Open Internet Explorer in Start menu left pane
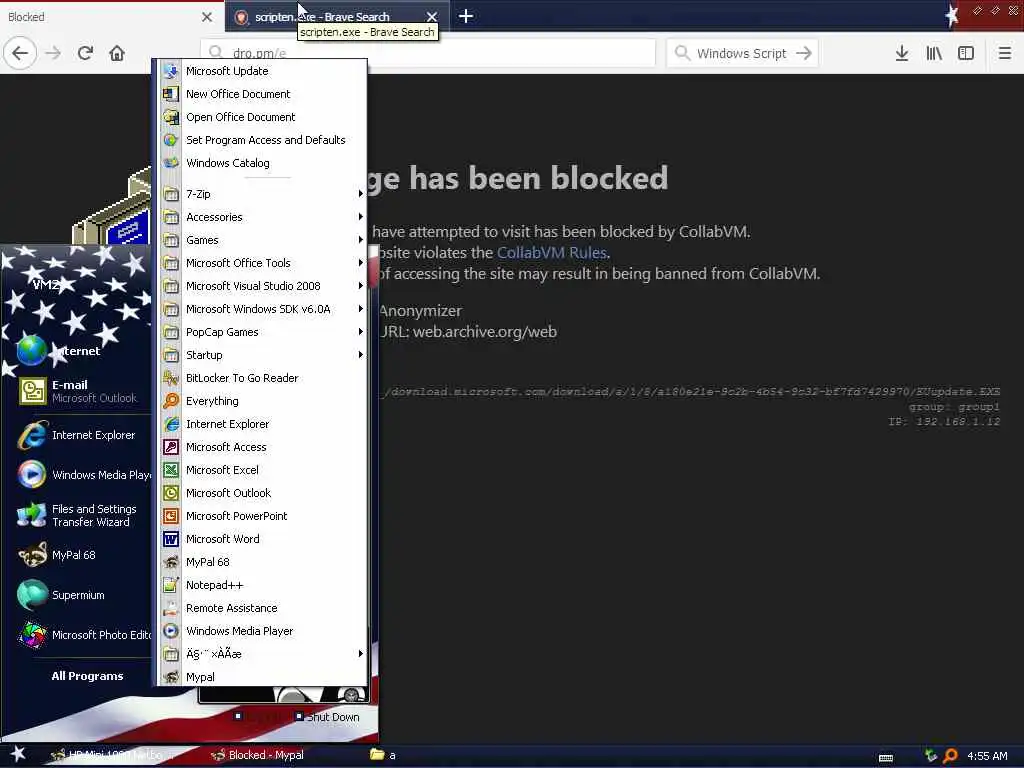The image size is (1024, 768). 77,435
